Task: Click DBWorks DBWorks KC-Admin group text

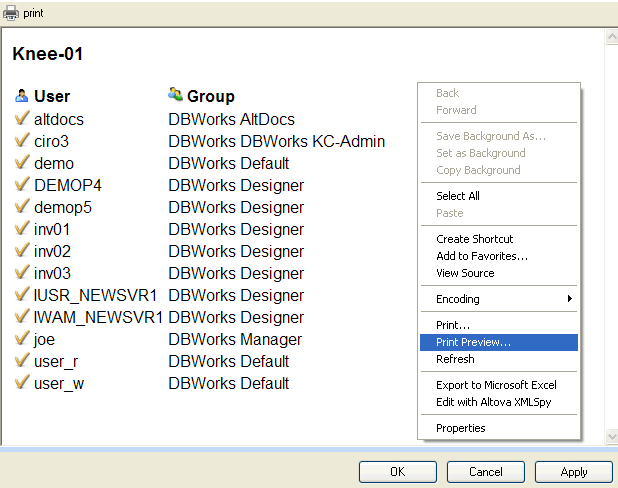Action: pyautogui.click(x=277, y=142)
